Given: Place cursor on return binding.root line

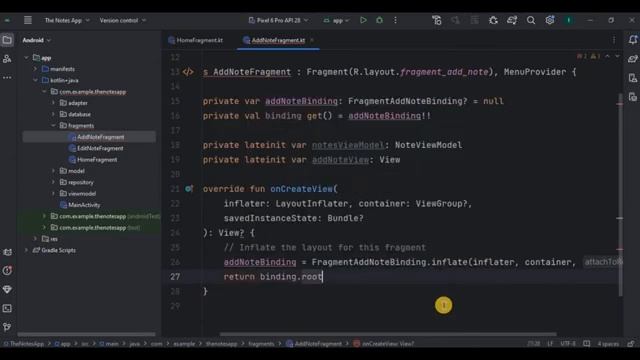Looking at the screenshot, I should pyautogui.click(x=273, y=277).
